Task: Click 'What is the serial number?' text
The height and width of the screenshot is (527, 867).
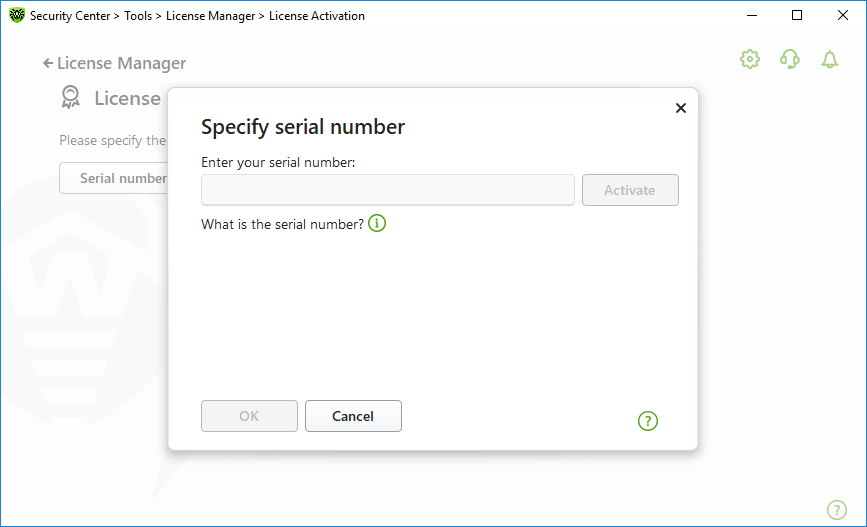Action: click(x=283, y=224)
